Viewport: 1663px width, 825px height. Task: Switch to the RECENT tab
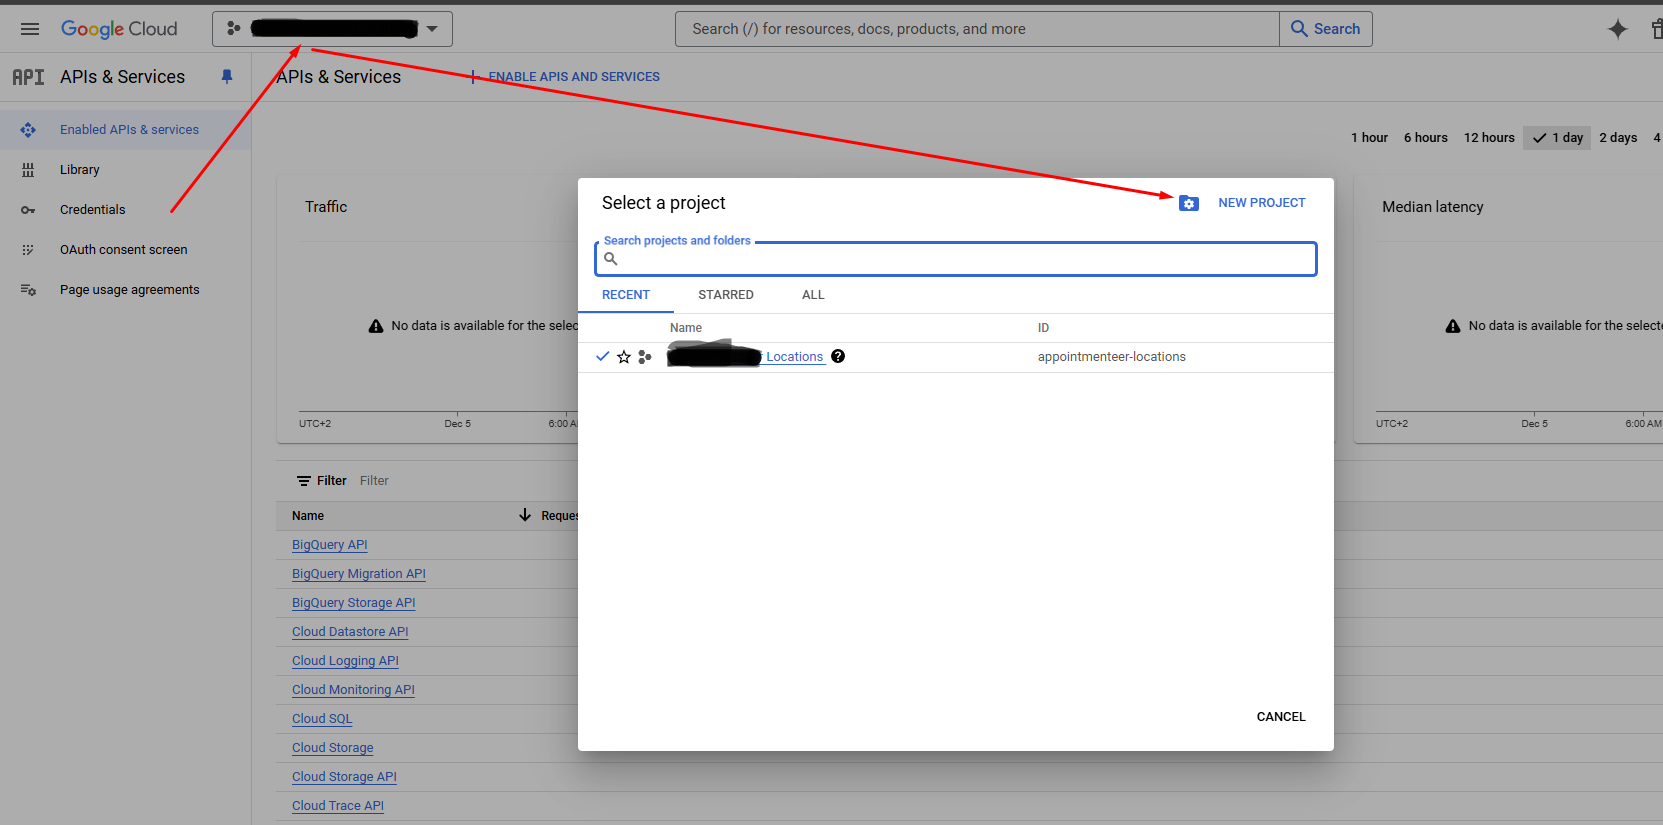pyautogui.click(x=626, y=295)
